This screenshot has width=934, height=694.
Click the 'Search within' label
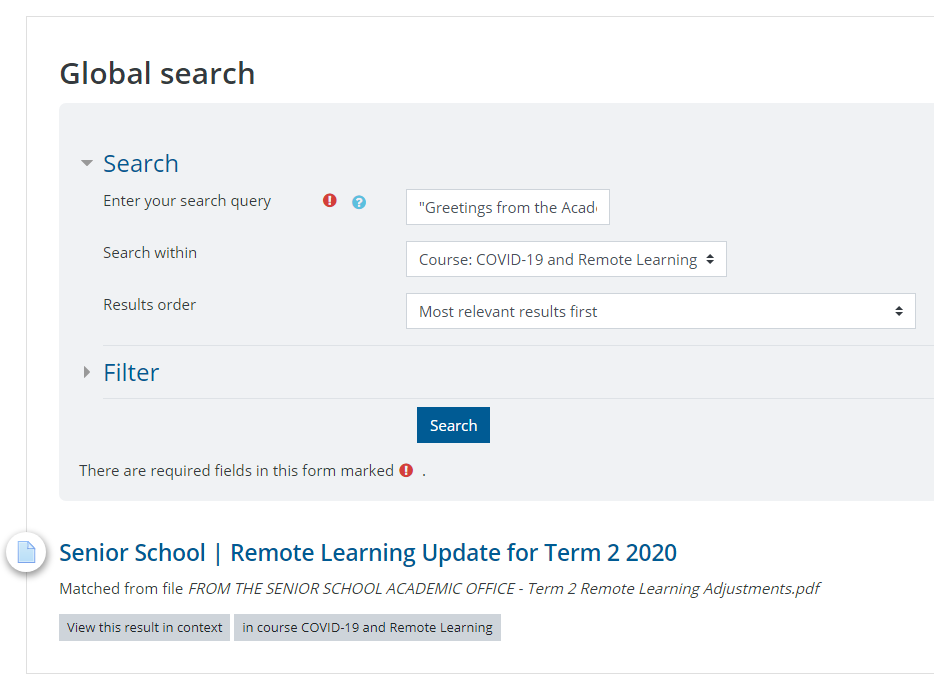[x=150, y=252]
